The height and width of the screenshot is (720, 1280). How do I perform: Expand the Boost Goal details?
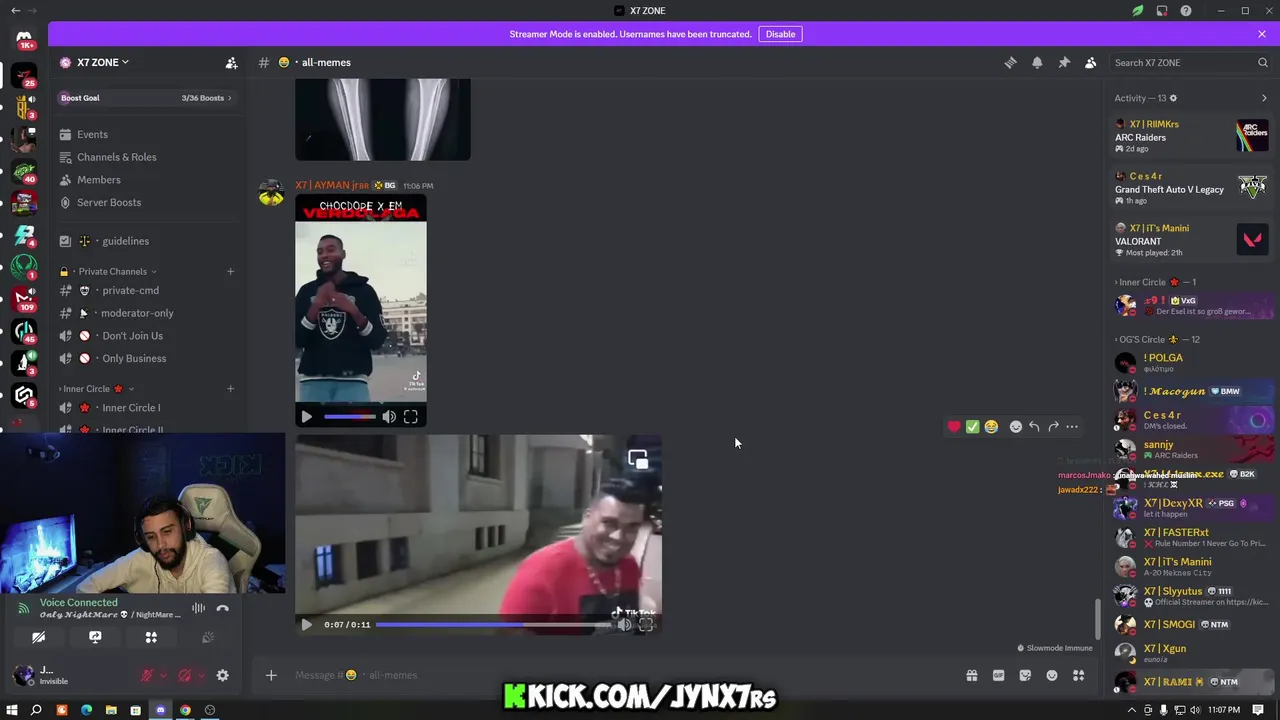click(146, 98)
